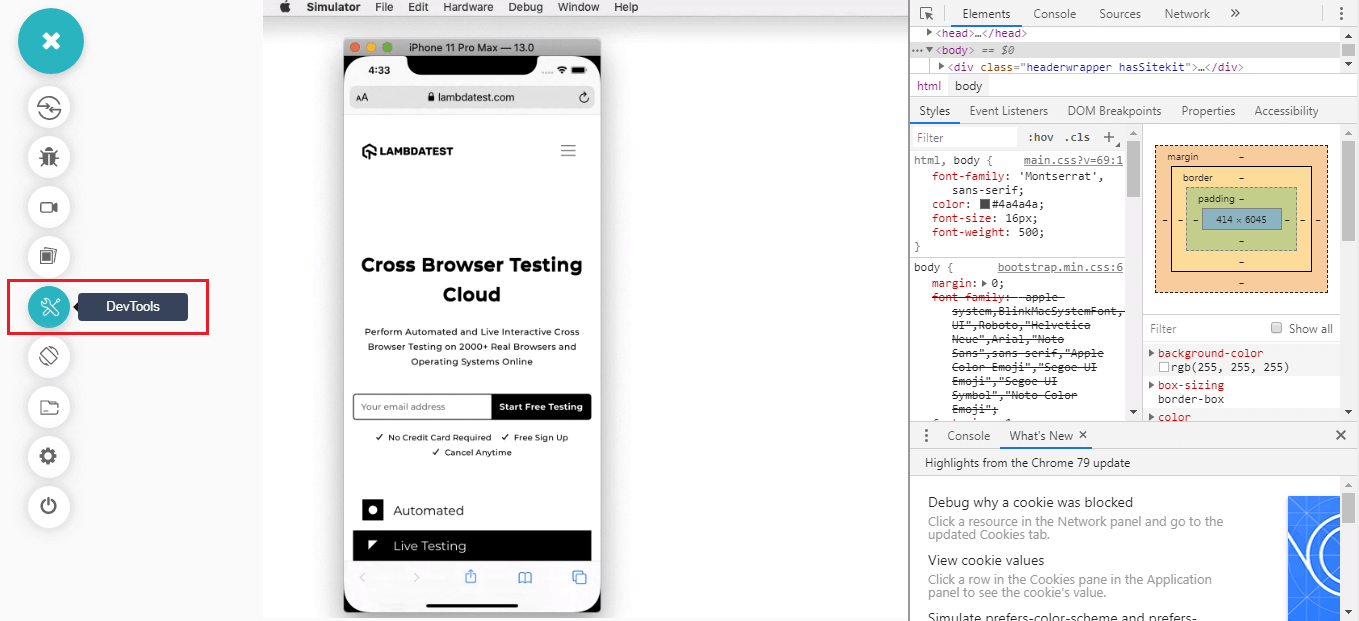This screenshot has width=1359, height=621.
Task: Start the video recorder tool
Action: (x=49, y=207)
